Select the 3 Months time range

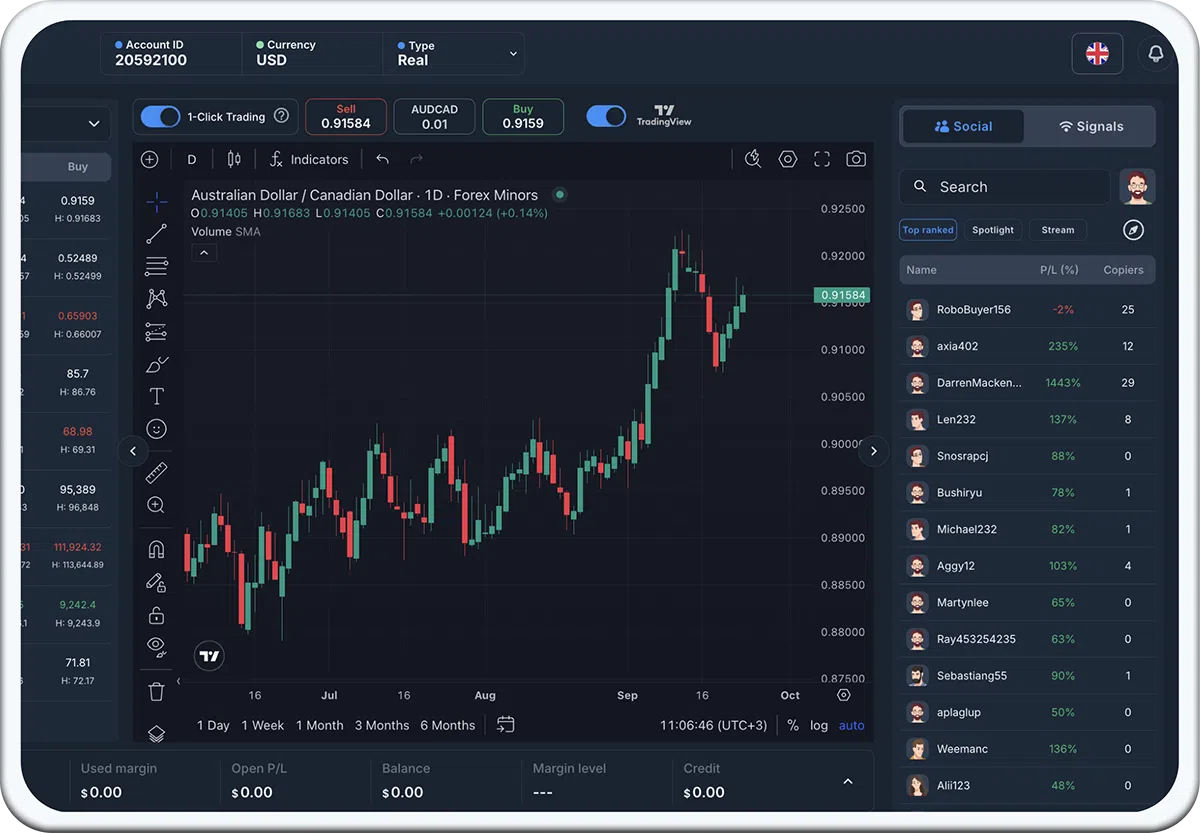click(x=381, y=725)
